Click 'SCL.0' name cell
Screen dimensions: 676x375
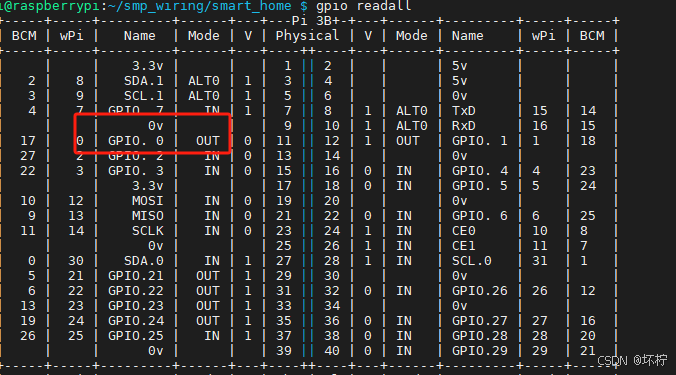click(x=471, y=261)
